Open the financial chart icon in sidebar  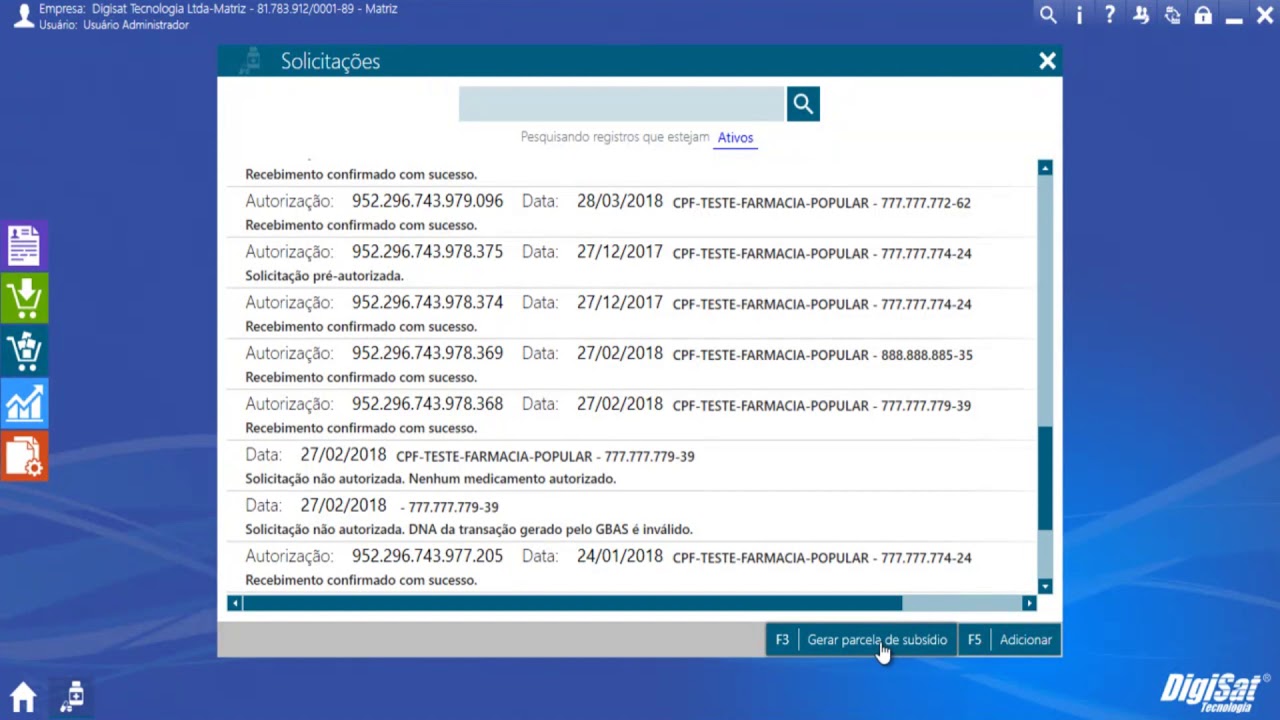click(24, 404)
